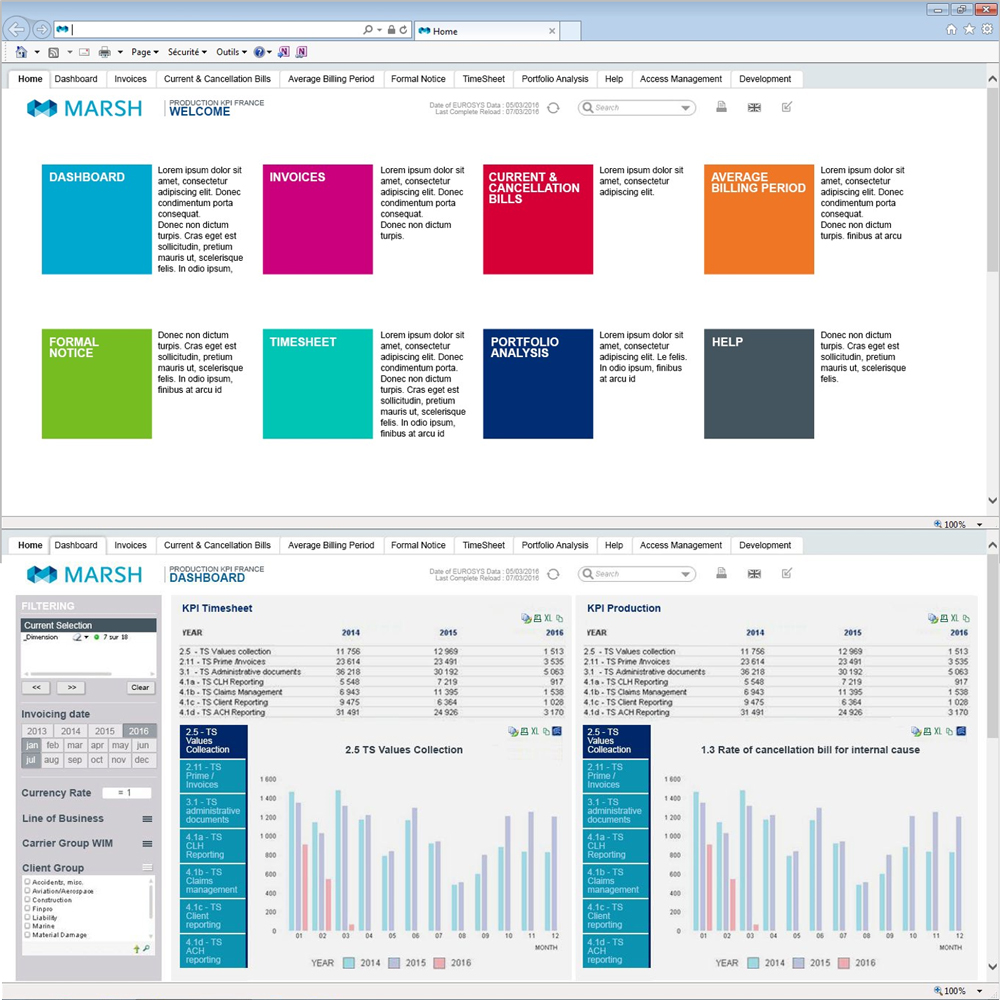Tick the Finpro checkbox

pos(27,908)
